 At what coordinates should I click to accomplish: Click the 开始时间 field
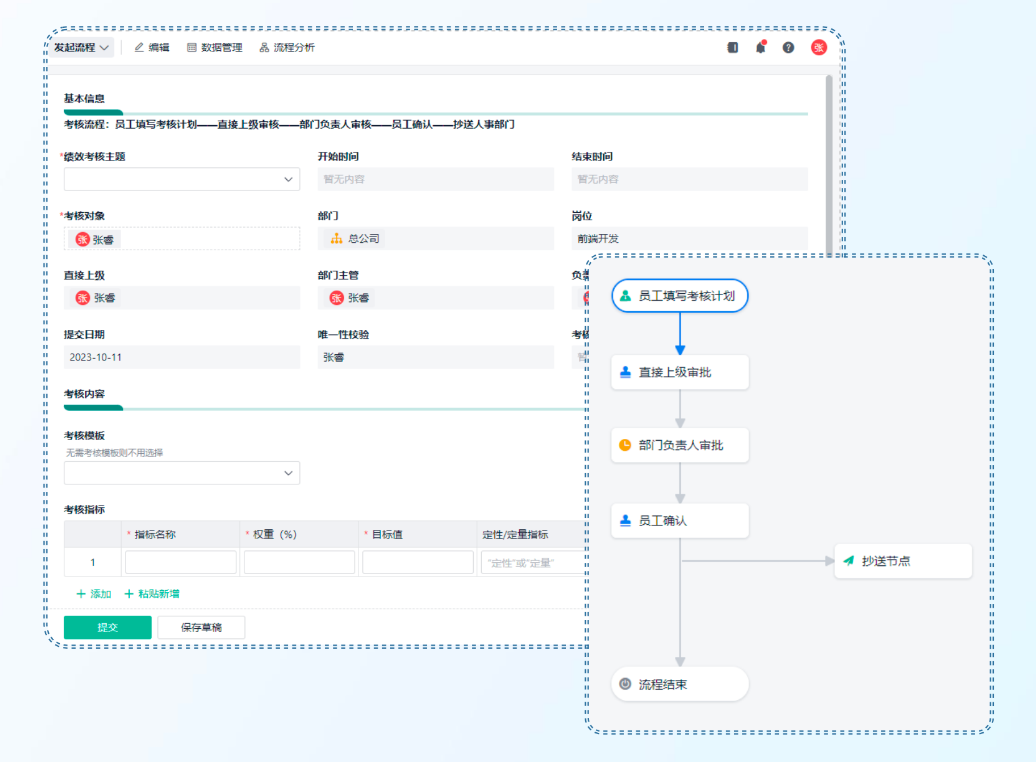435,179
